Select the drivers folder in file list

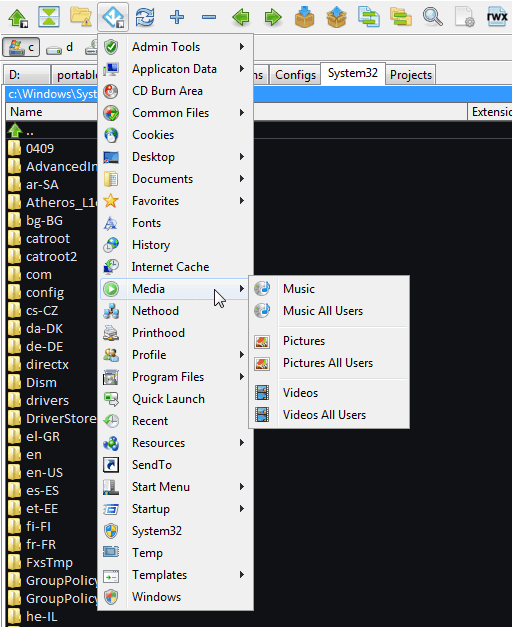[x=47, y=400]
